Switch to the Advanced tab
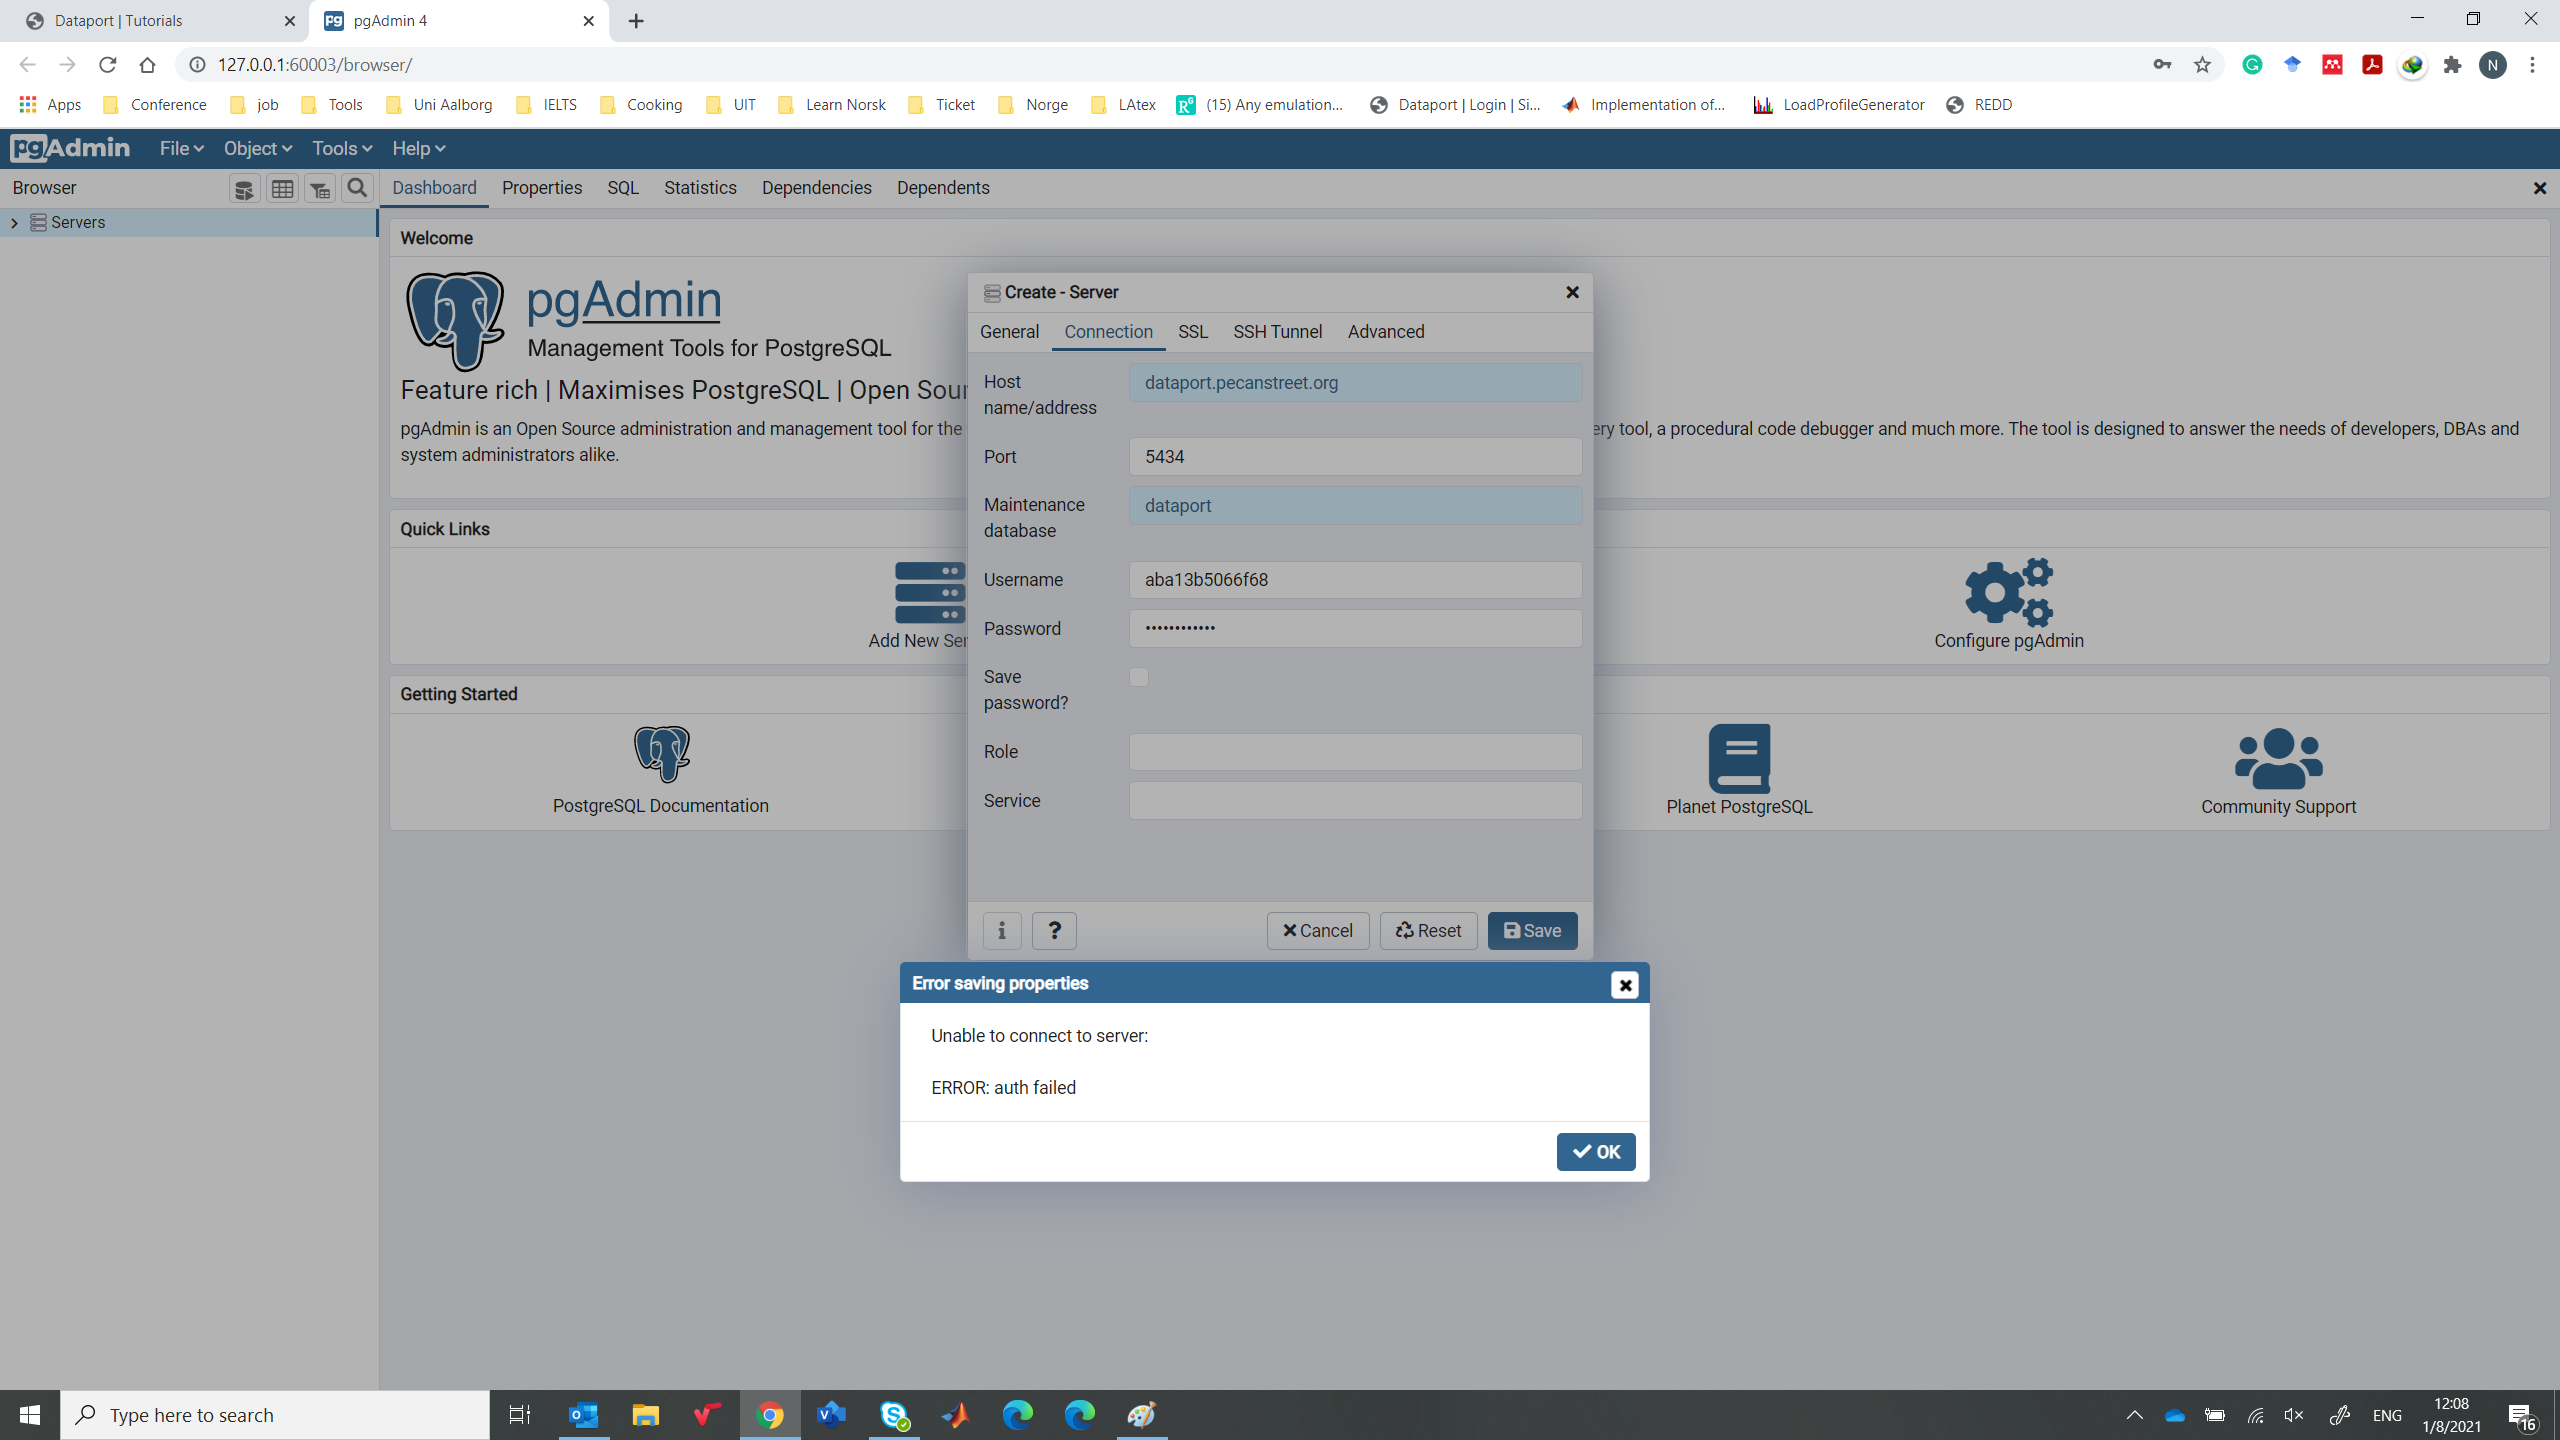Screen dimensions: 2560x1440 (1385, 331)
